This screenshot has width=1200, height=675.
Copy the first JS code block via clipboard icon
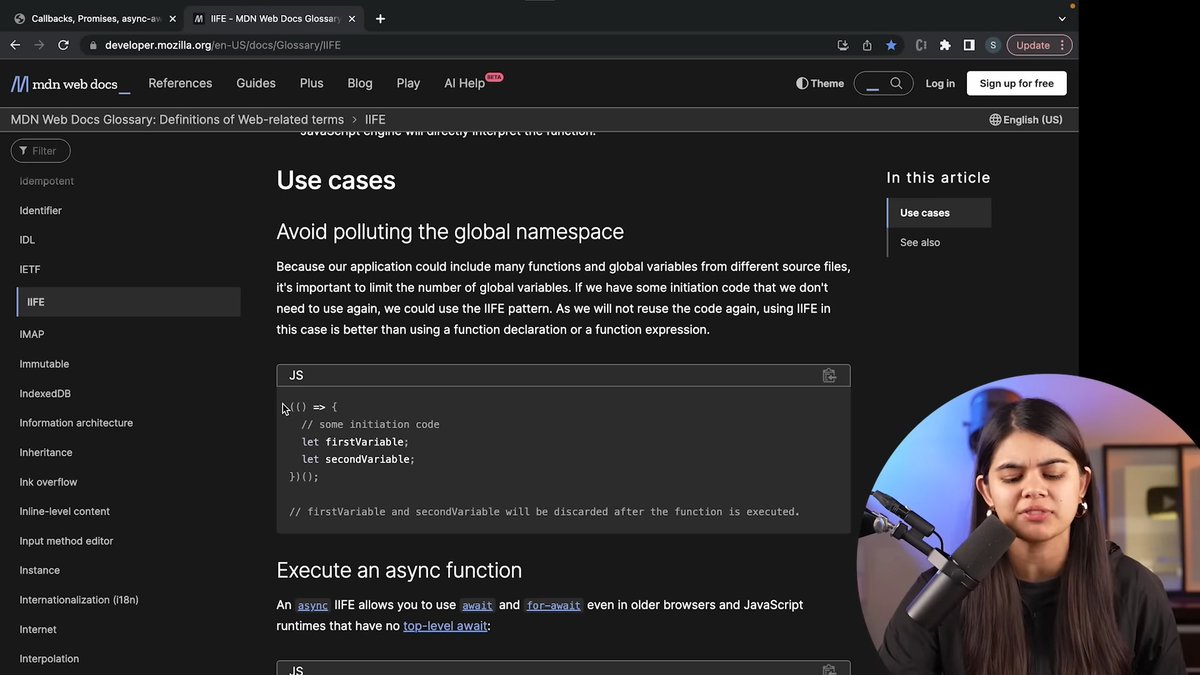point(829,375)
